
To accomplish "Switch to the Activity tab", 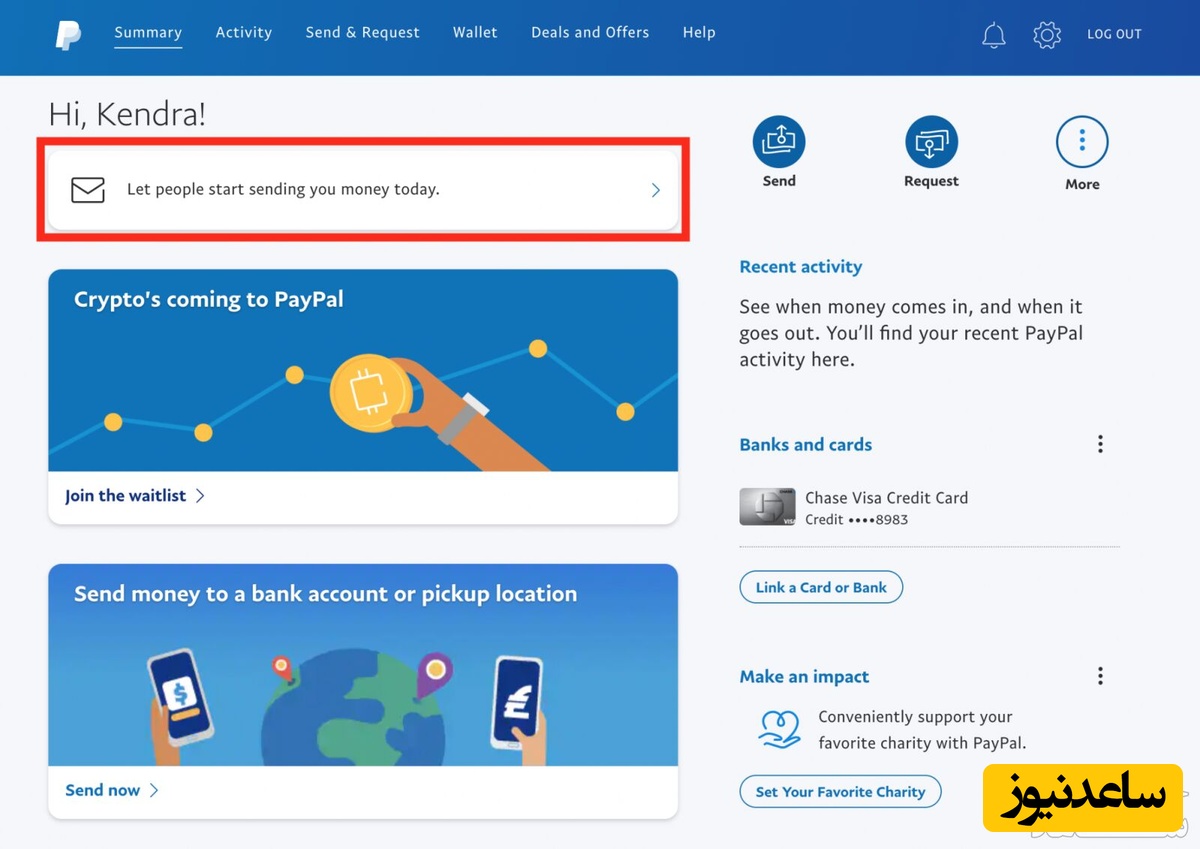I will coord(243,33).
